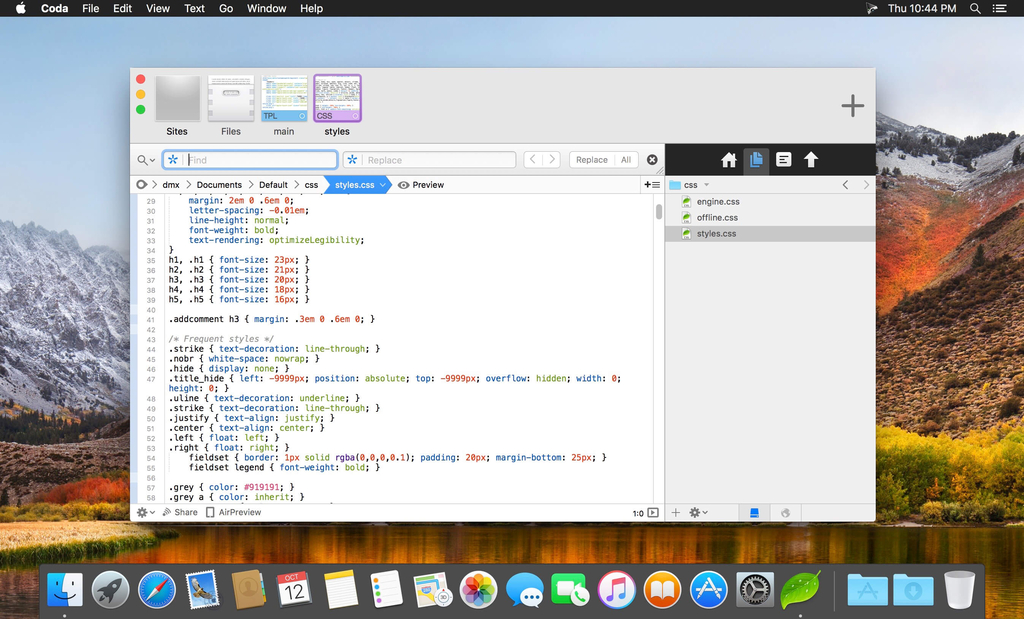Add new file with sidebar plus
Image resolution: width=1024 pixels, height=619 pixels.
point(676,512)
